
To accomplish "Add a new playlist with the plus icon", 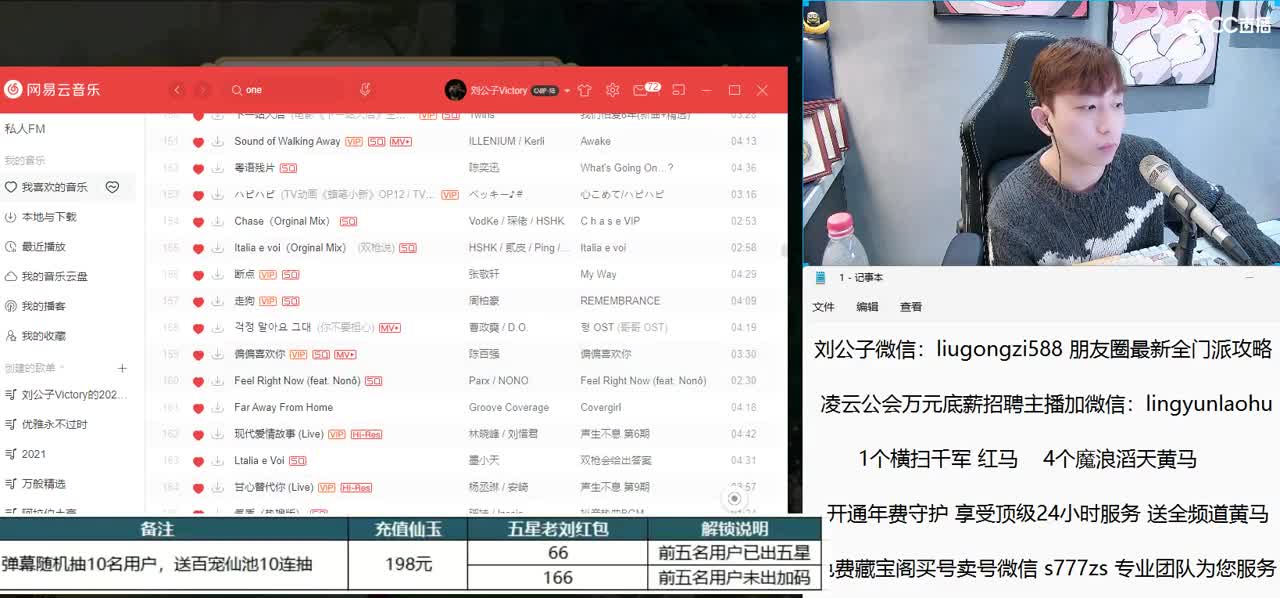I will (x=122, y=368).
